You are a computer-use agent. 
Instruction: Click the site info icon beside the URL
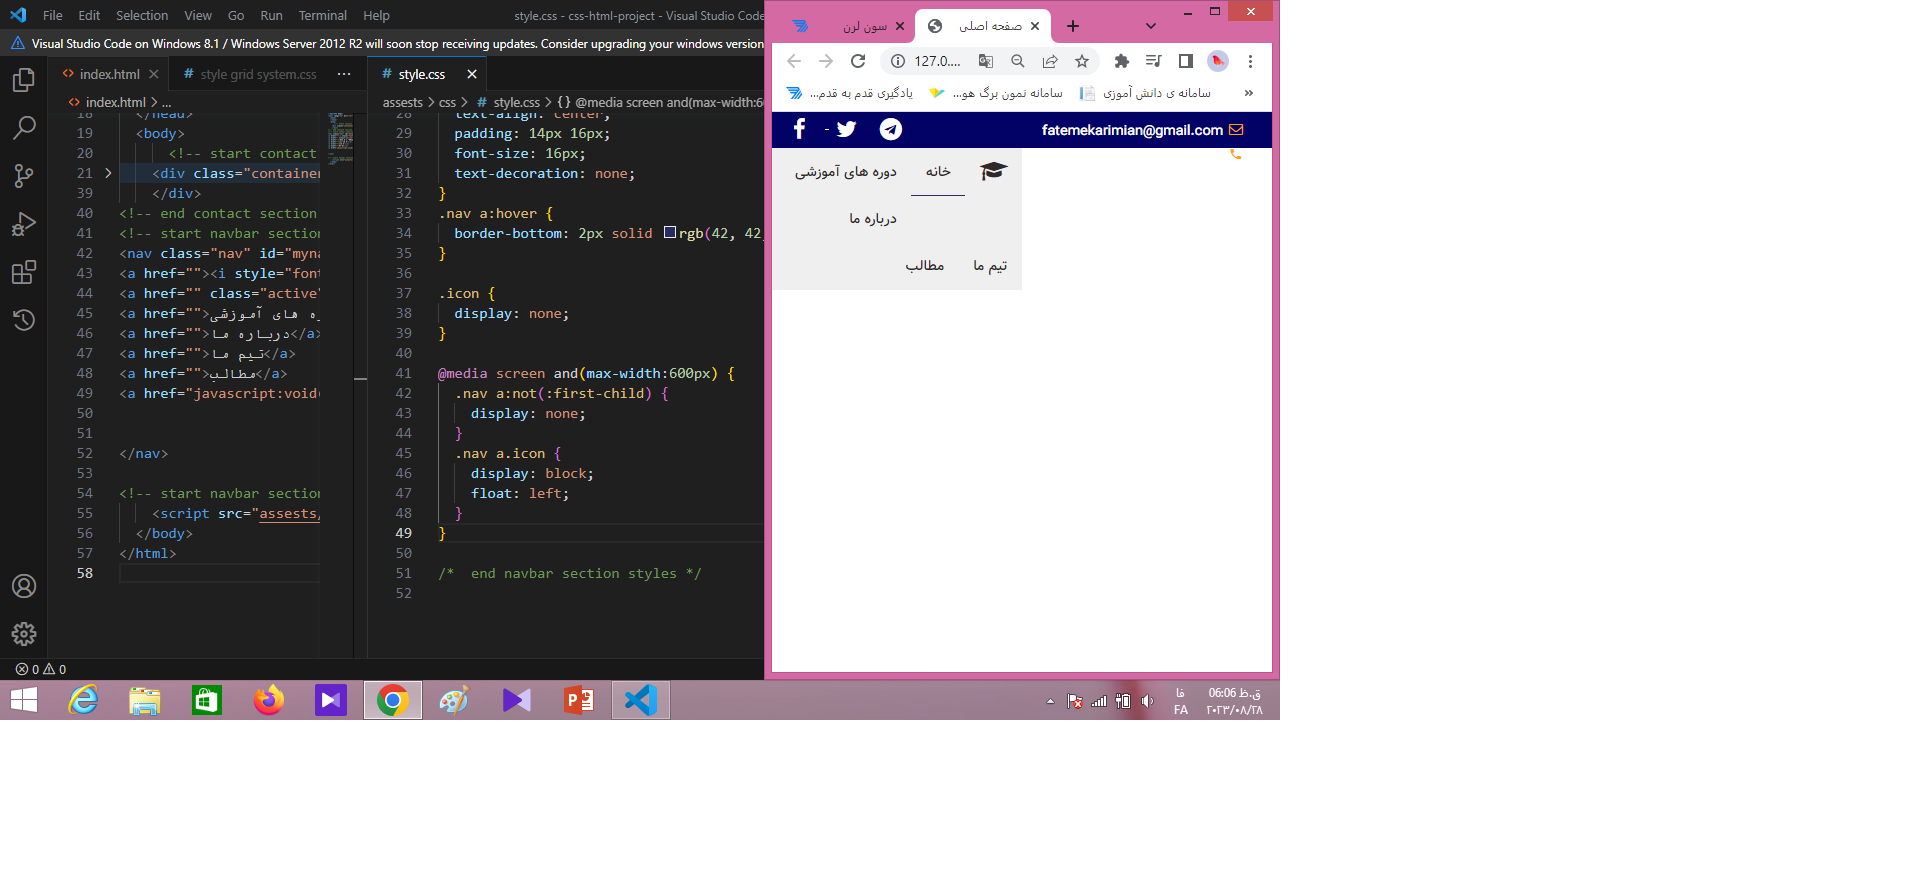pyautogui.click(x=898, y=61)
